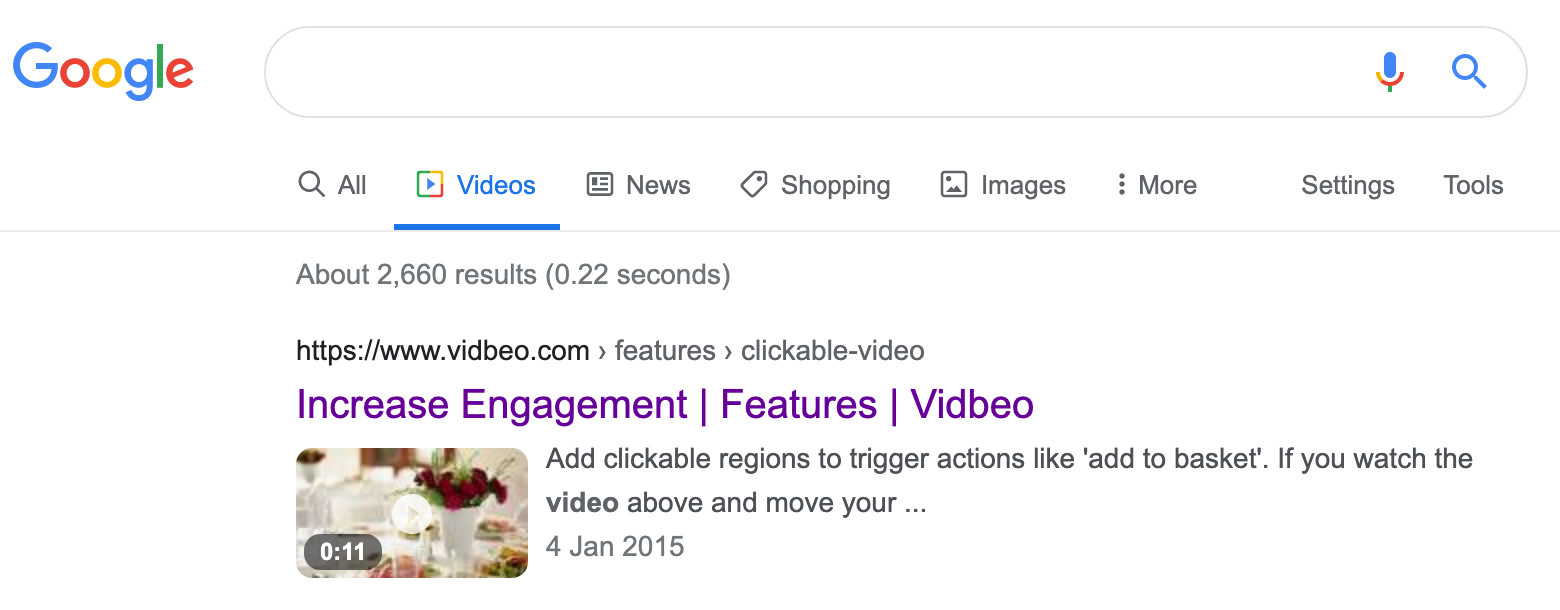Click the clickable-video breadcrumb link
Image resolution: width=1560 pixels, height=610 pixels.
(831, 350)
